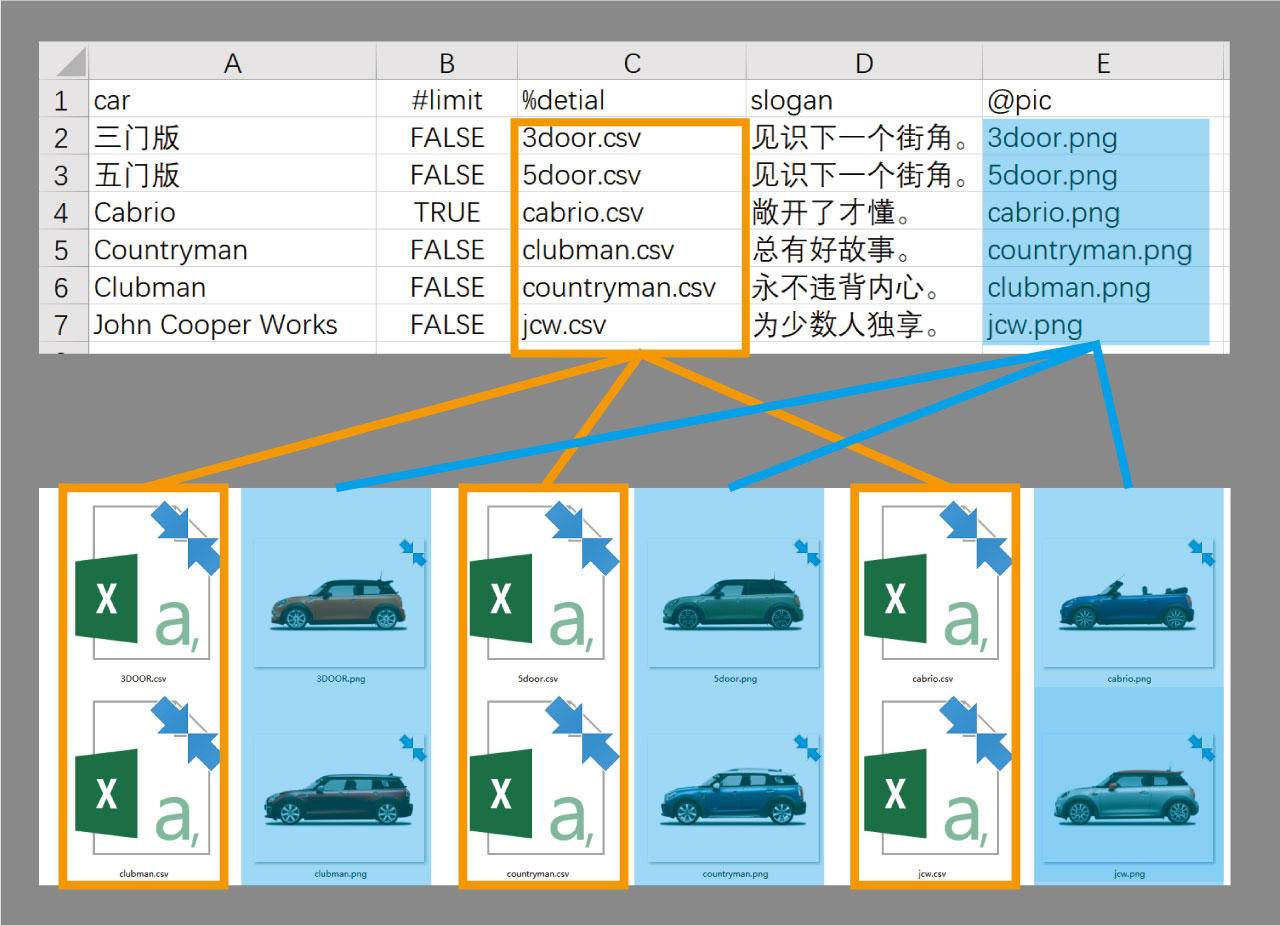Screen dimensions: 1280x925
Task: Select the countryman.png spreadsheet cell
Action: [1103, 249]
